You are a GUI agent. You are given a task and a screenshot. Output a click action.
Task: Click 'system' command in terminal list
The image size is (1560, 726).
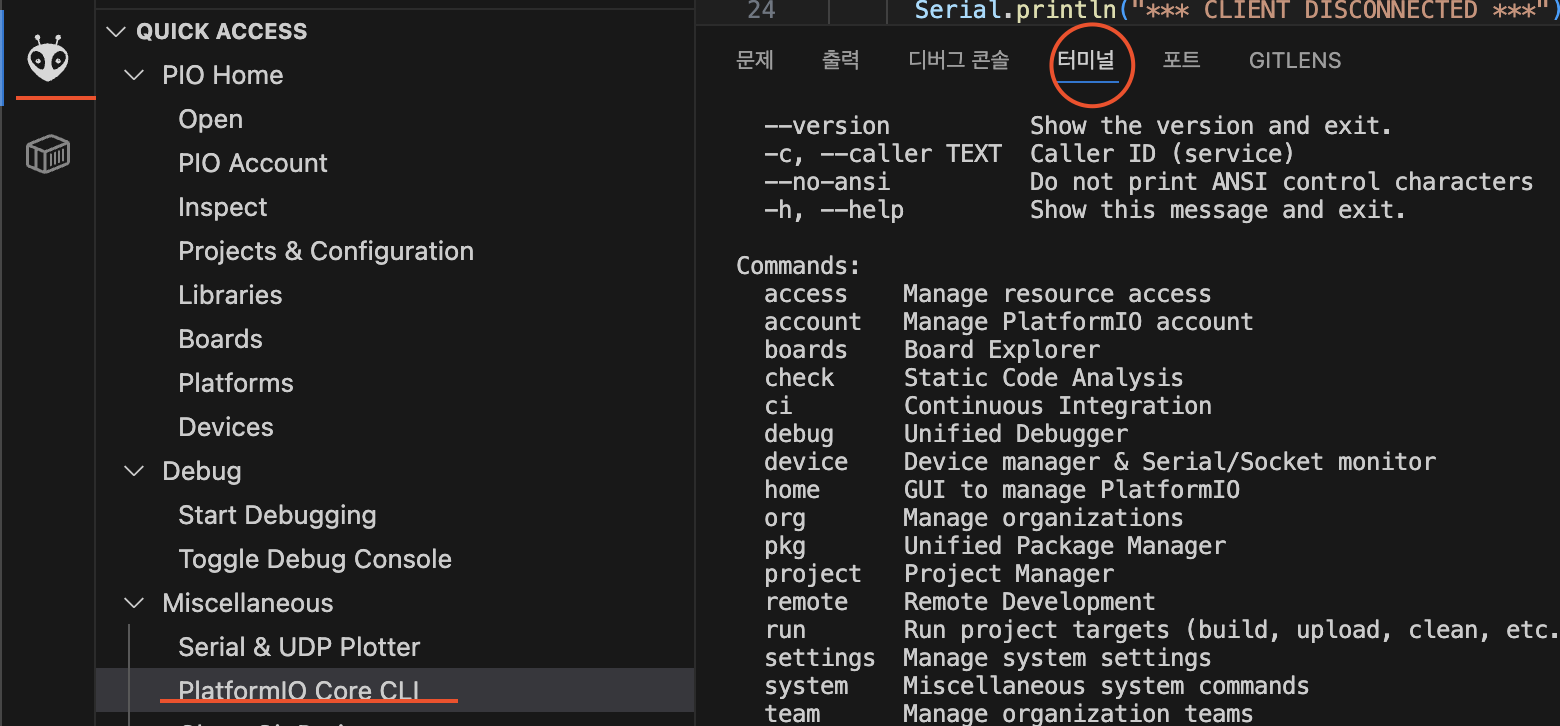(806, 686)
